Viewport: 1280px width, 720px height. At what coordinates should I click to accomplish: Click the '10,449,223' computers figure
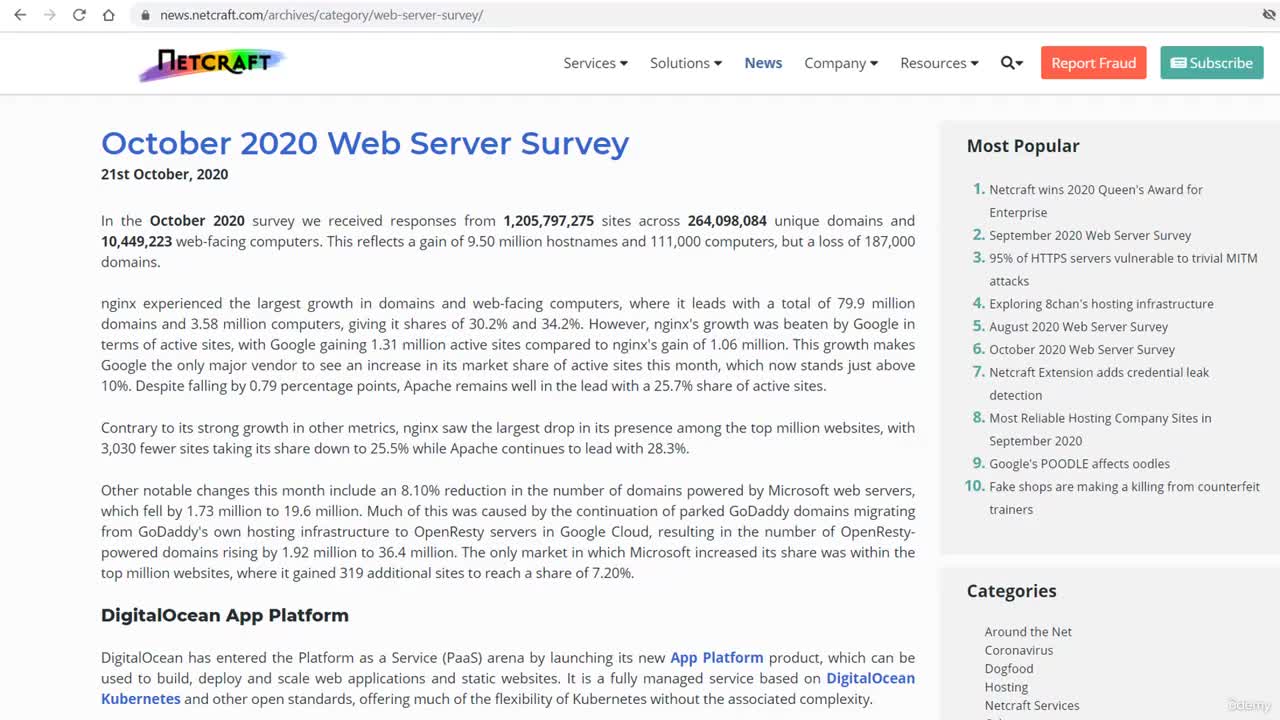(x=137, y=242)
